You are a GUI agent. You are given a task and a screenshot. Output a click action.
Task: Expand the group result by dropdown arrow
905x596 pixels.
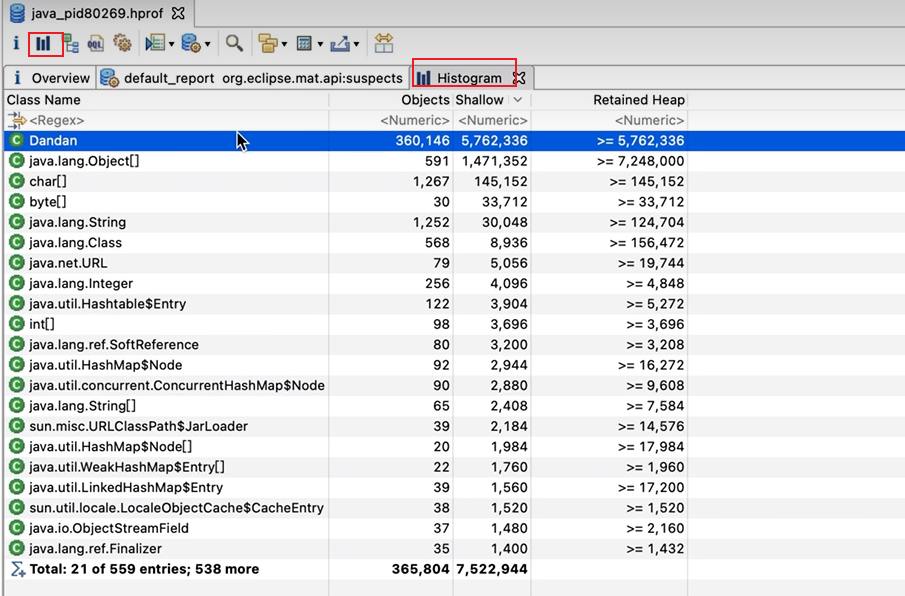pos(285,44)
